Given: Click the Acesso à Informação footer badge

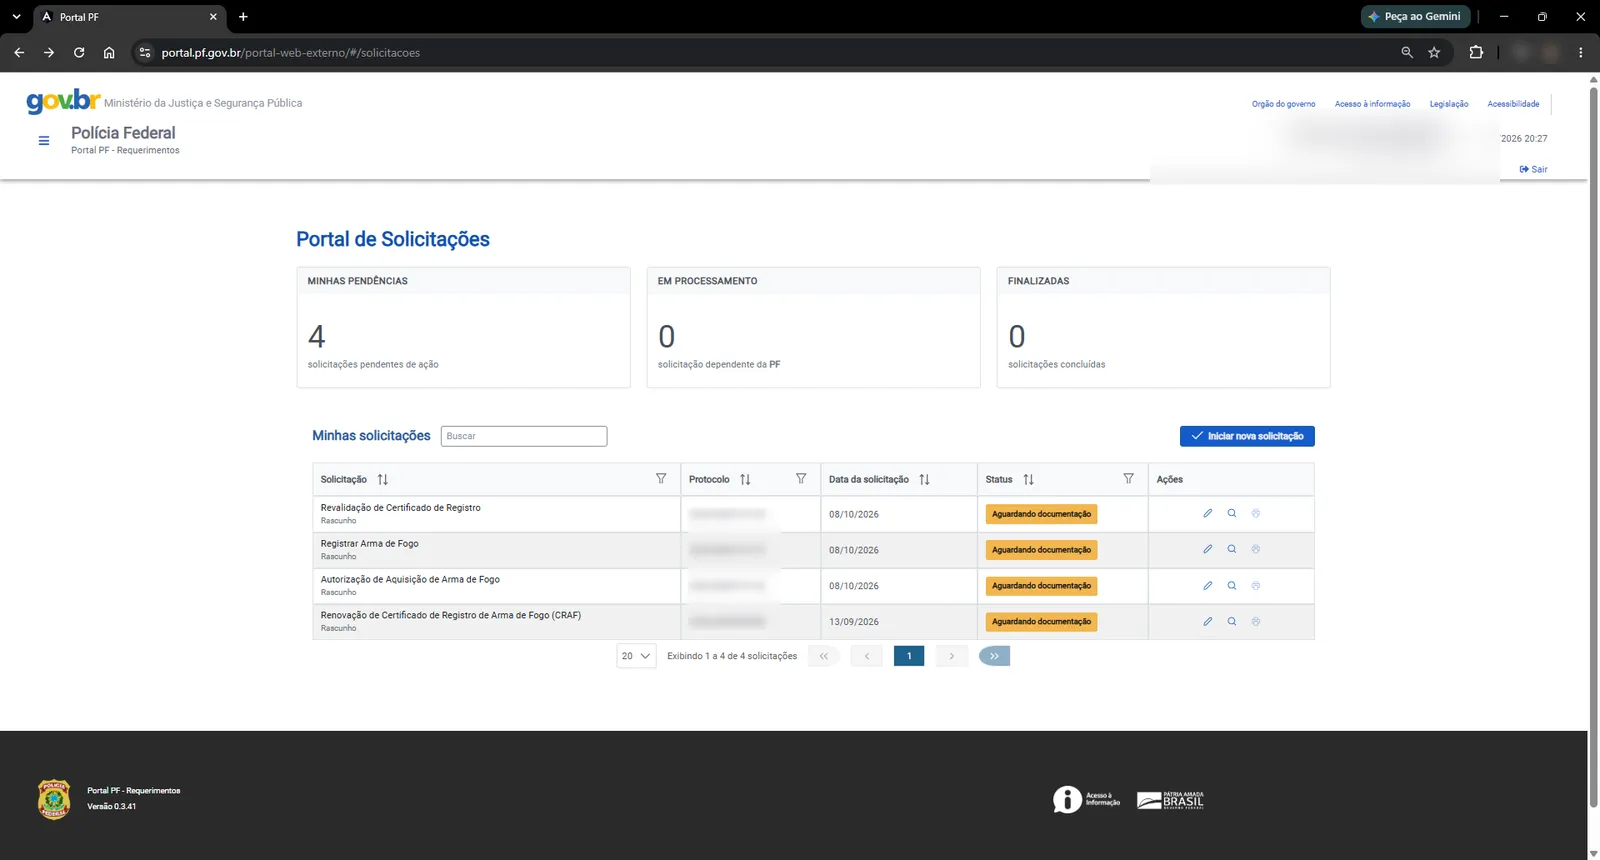Looking at the screenshot, I should (x=1086, y=800).
